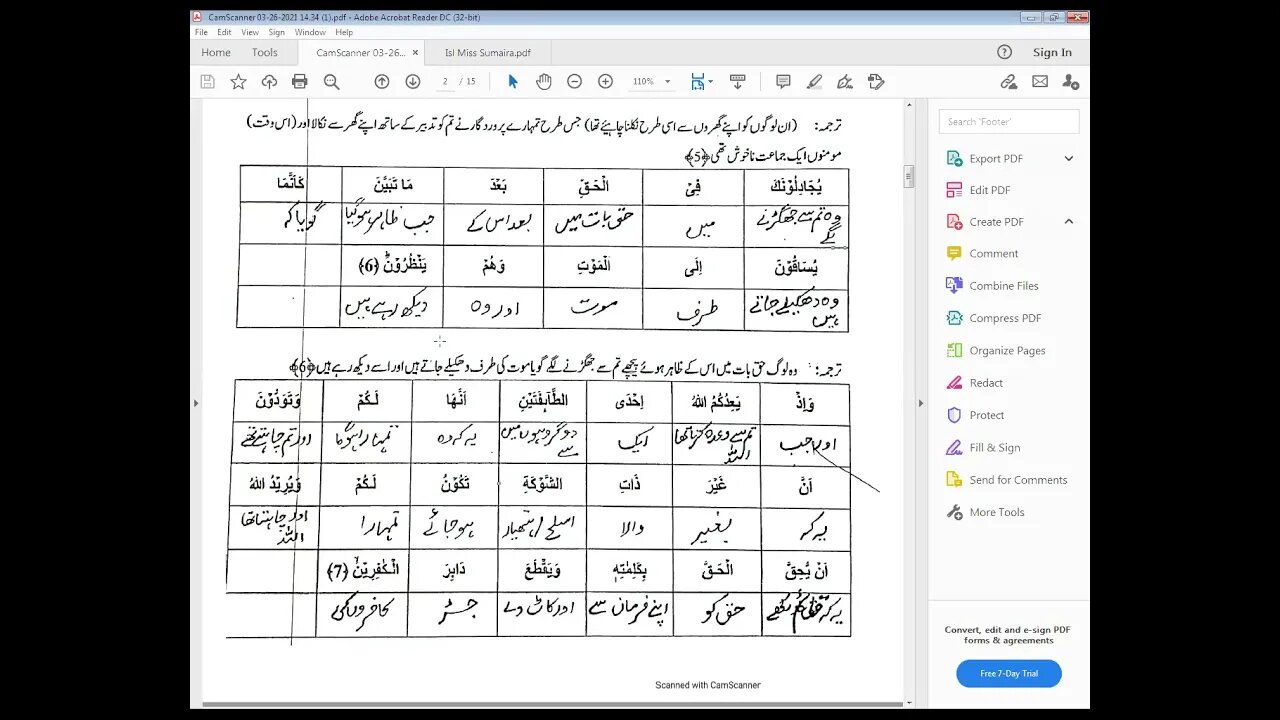Image resolution: width=1280 pixels, height=720 pixels.
Task: Collapse the right tools pane arrow
Action: (921, 404)
